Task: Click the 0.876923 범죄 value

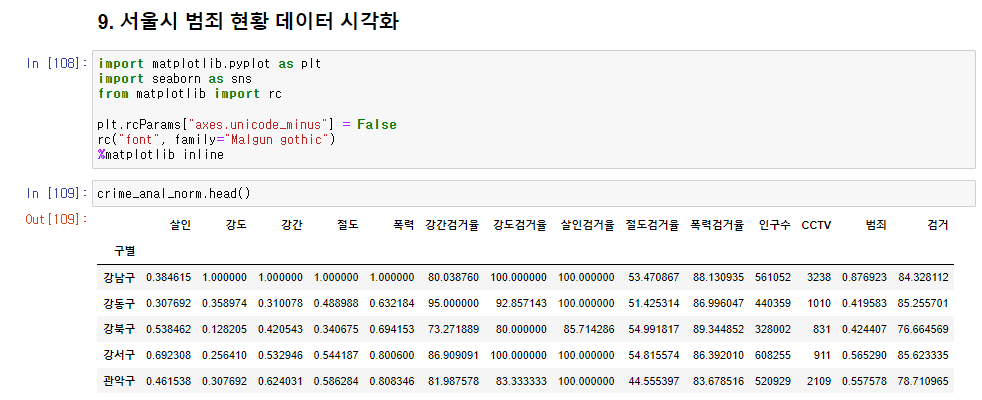Action: [864, 277]
